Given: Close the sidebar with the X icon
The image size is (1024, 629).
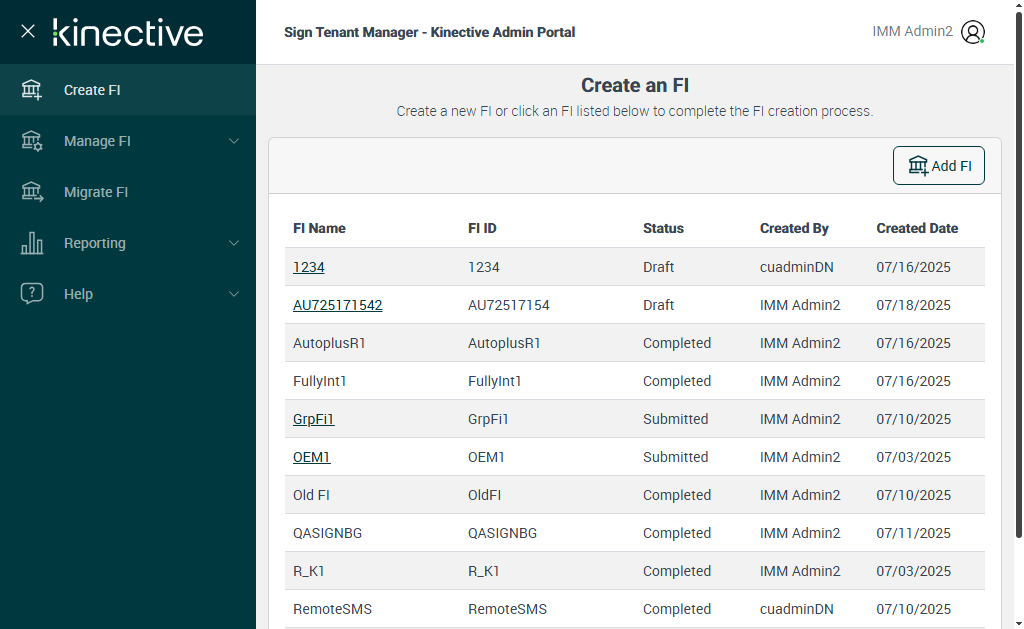Looking at the screenshot, I should (28, 31).
